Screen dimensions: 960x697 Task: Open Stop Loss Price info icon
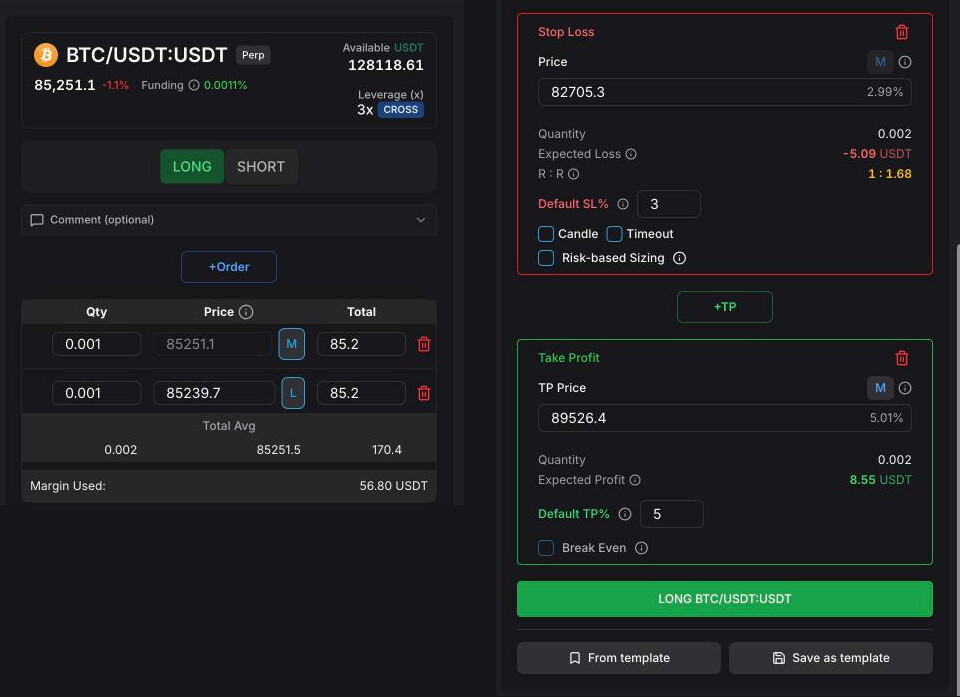click(905, 62)
